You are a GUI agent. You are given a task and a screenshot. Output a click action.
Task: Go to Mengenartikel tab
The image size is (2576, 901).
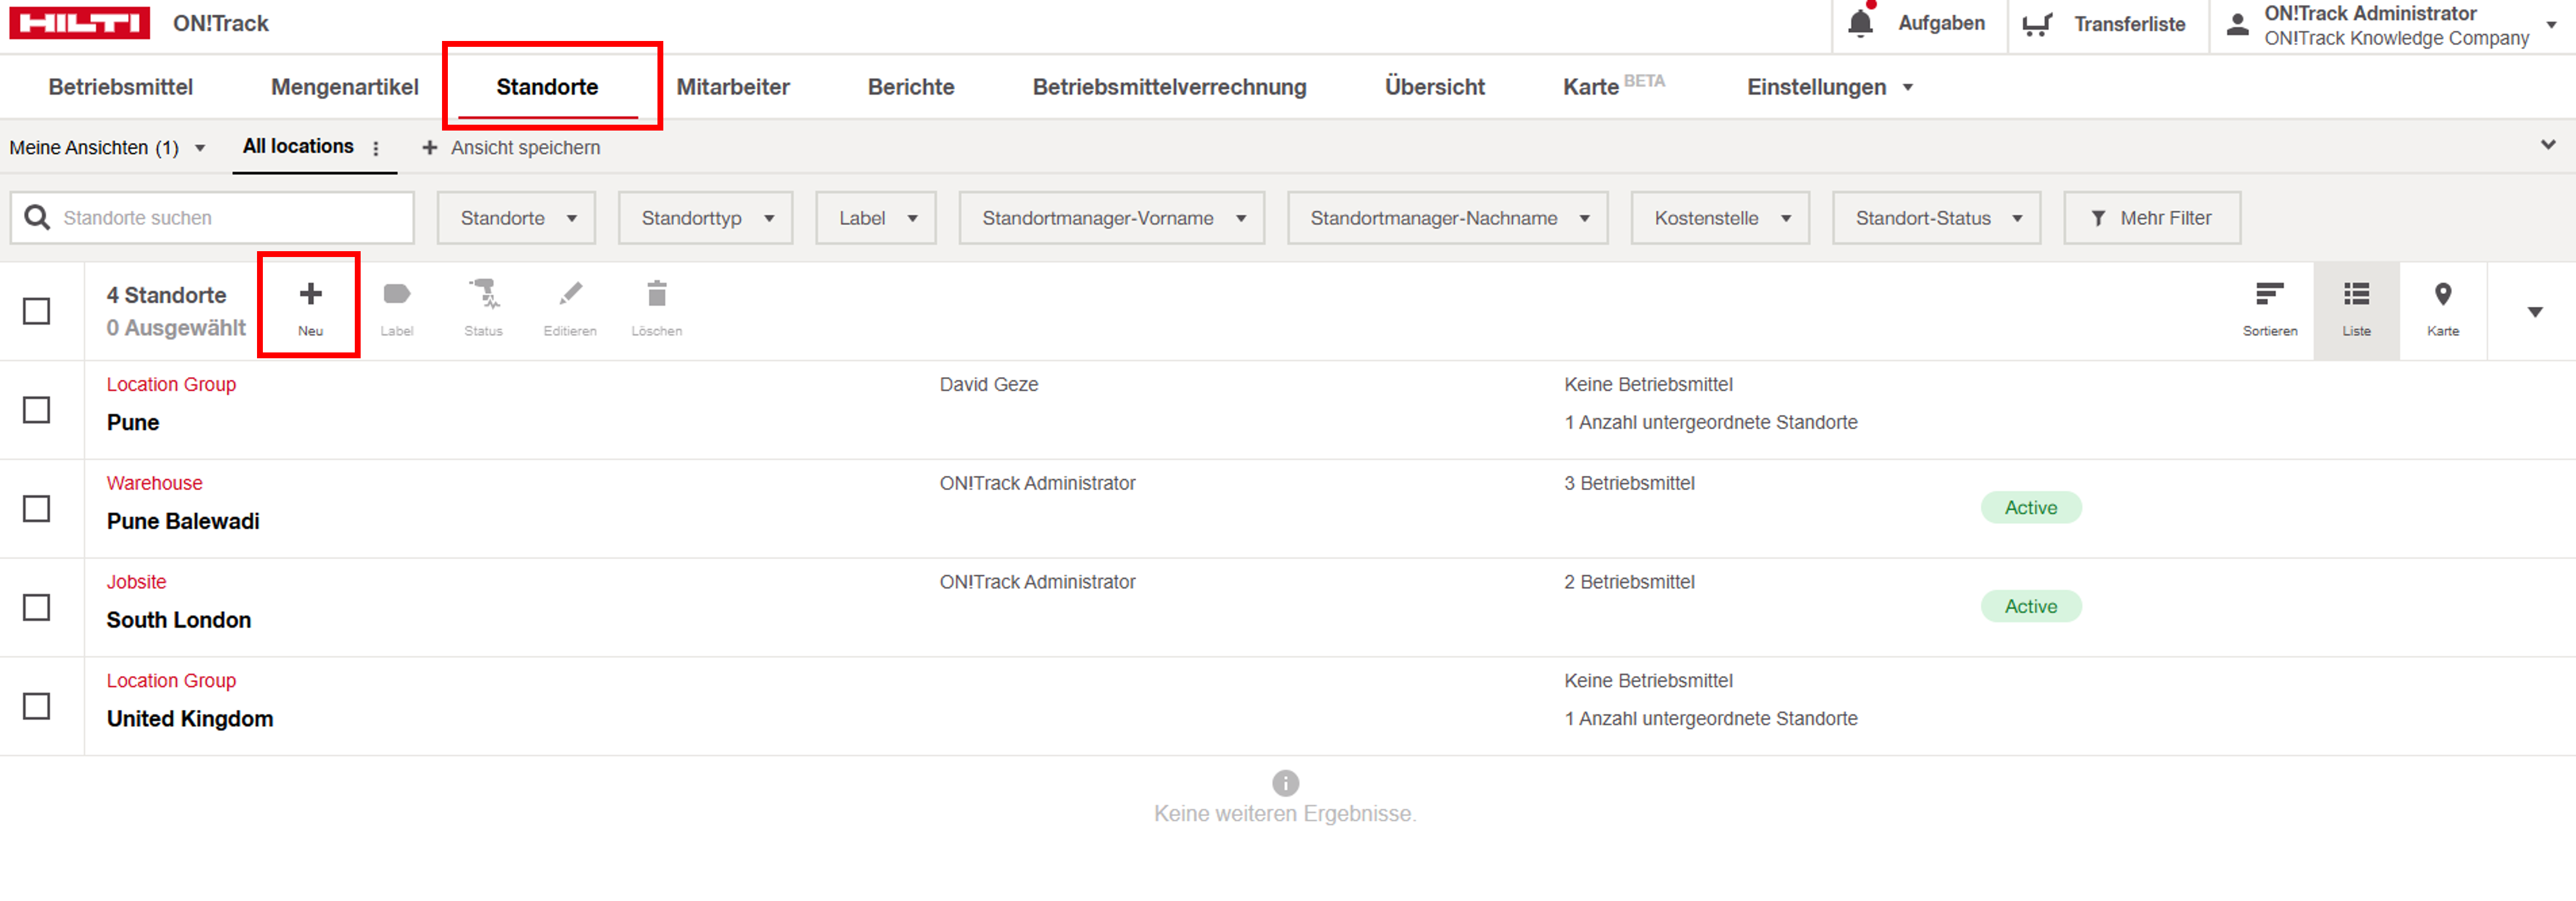tap(345, 87)
